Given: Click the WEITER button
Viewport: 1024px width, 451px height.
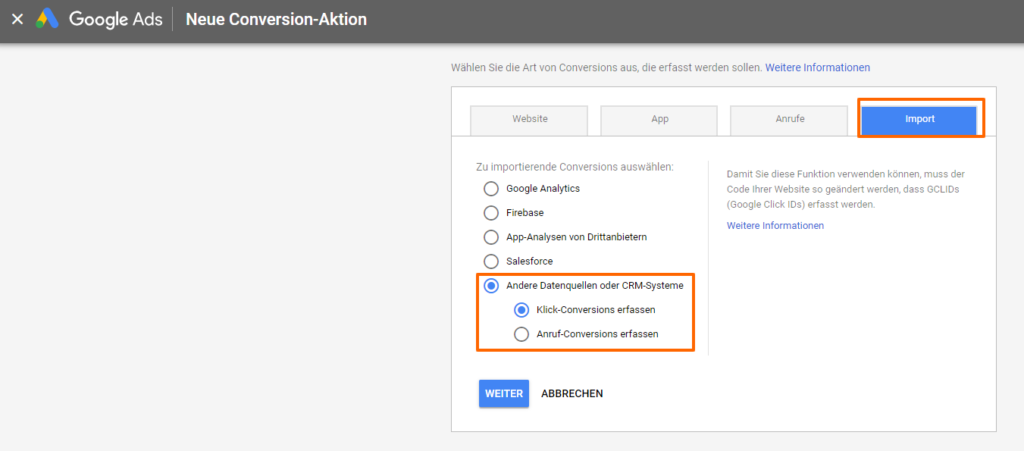Looking at the screenshot, I should 504,394.
